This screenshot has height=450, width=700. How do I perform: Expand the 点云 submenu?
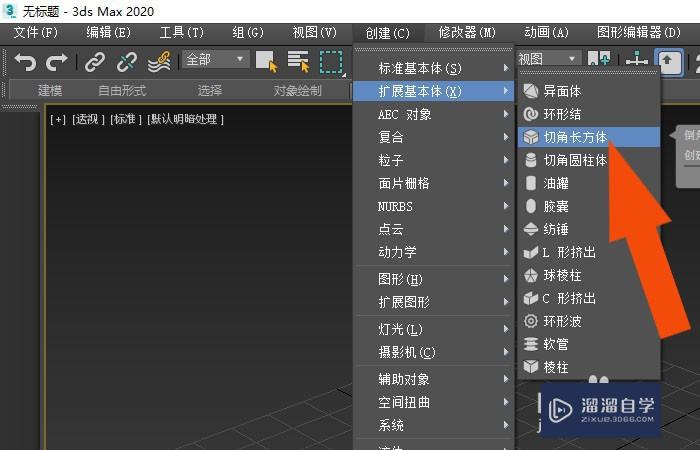(x=433, y=229)
